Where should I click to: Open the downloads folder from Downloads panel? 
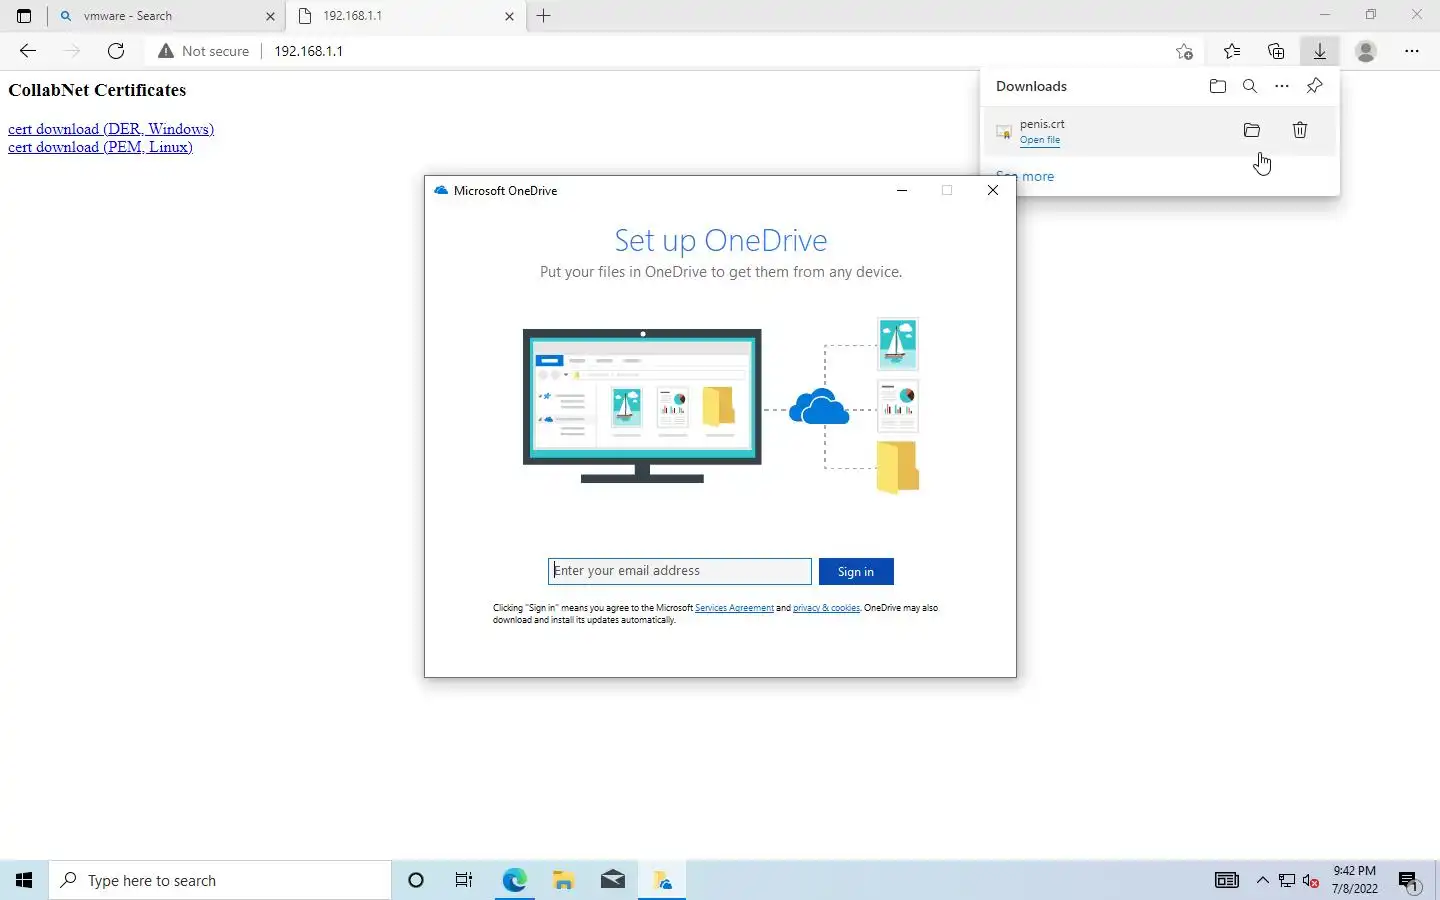[1218, 86]
